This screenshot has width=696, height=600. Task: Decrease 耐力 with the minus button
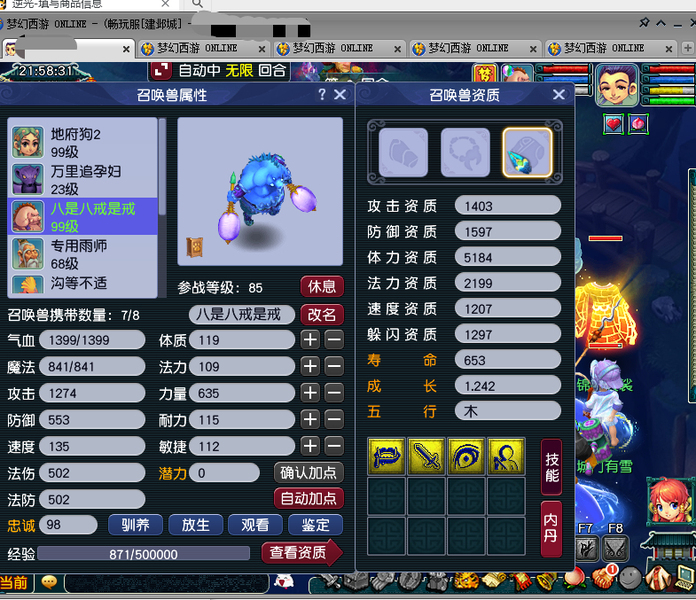pyautogui.click(x=334, y=420)
